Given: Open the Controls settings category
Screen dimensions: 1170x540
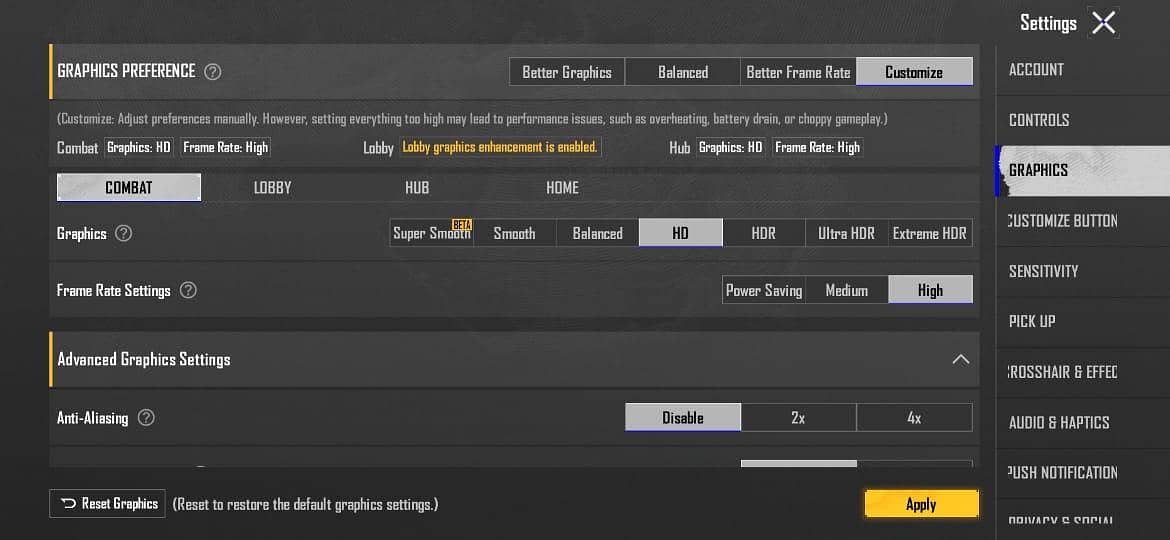Looking at the screenshot, I should (1039, 120).
